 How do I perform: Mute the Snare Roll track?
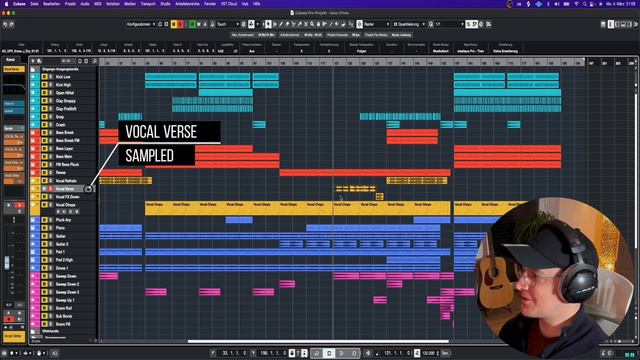pyautogui.click(x=44, y=308)
